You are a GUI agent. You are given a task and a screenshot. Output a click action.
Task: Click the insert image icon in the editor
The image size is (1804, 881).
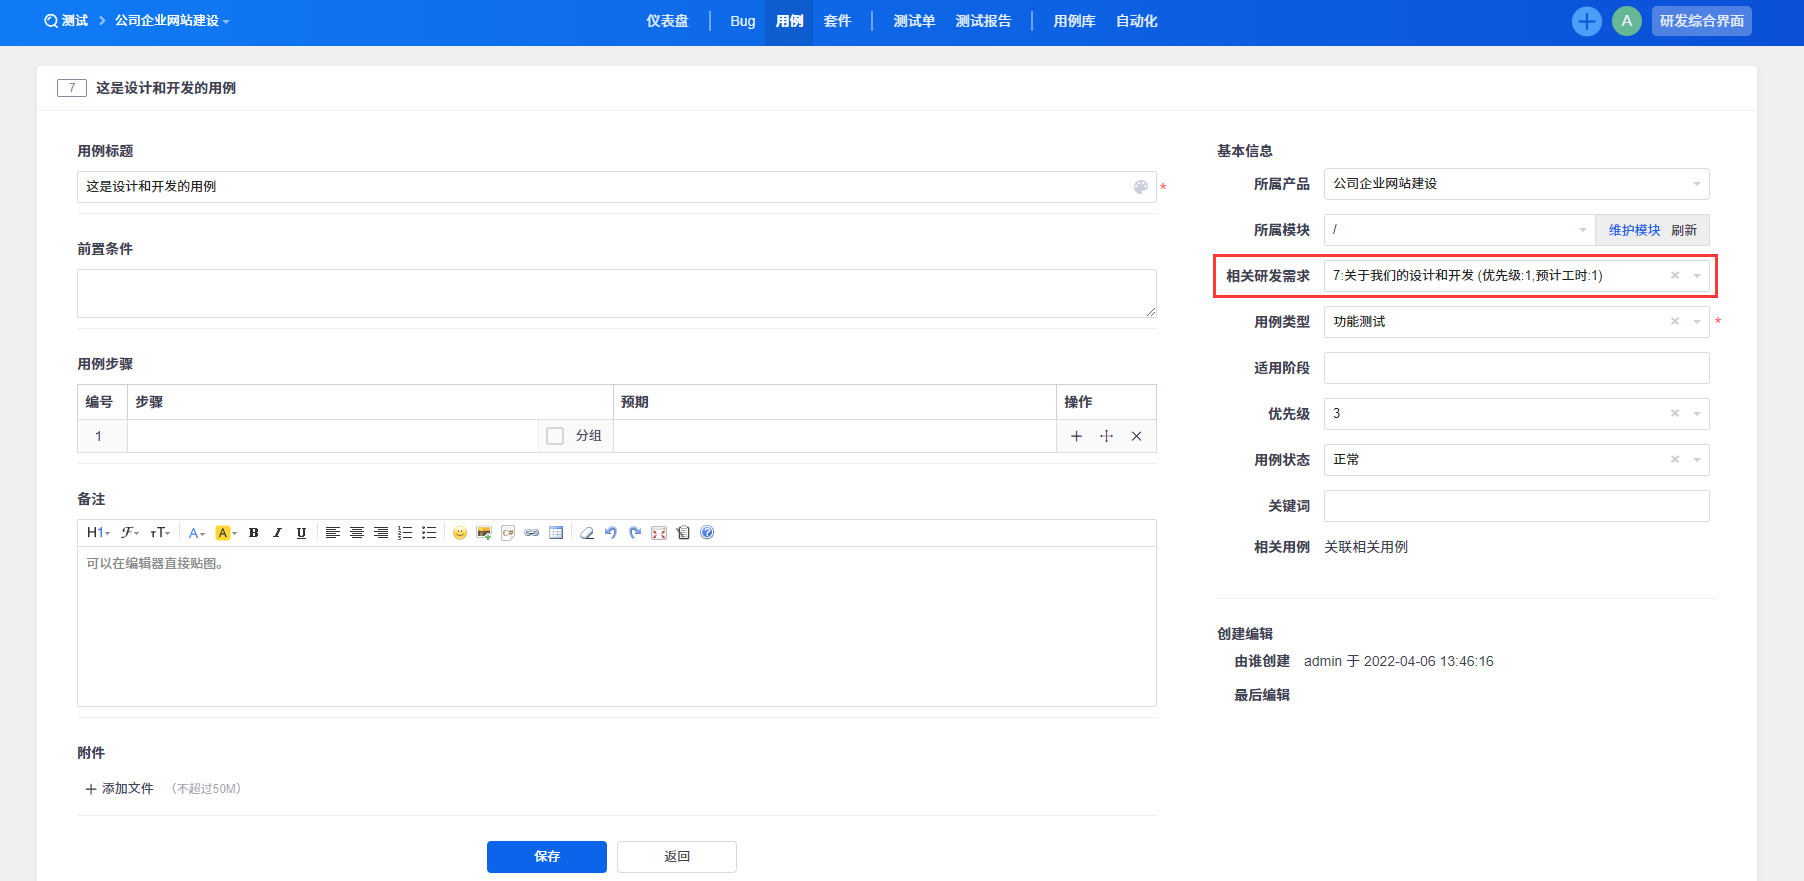(x=484, y=533)
